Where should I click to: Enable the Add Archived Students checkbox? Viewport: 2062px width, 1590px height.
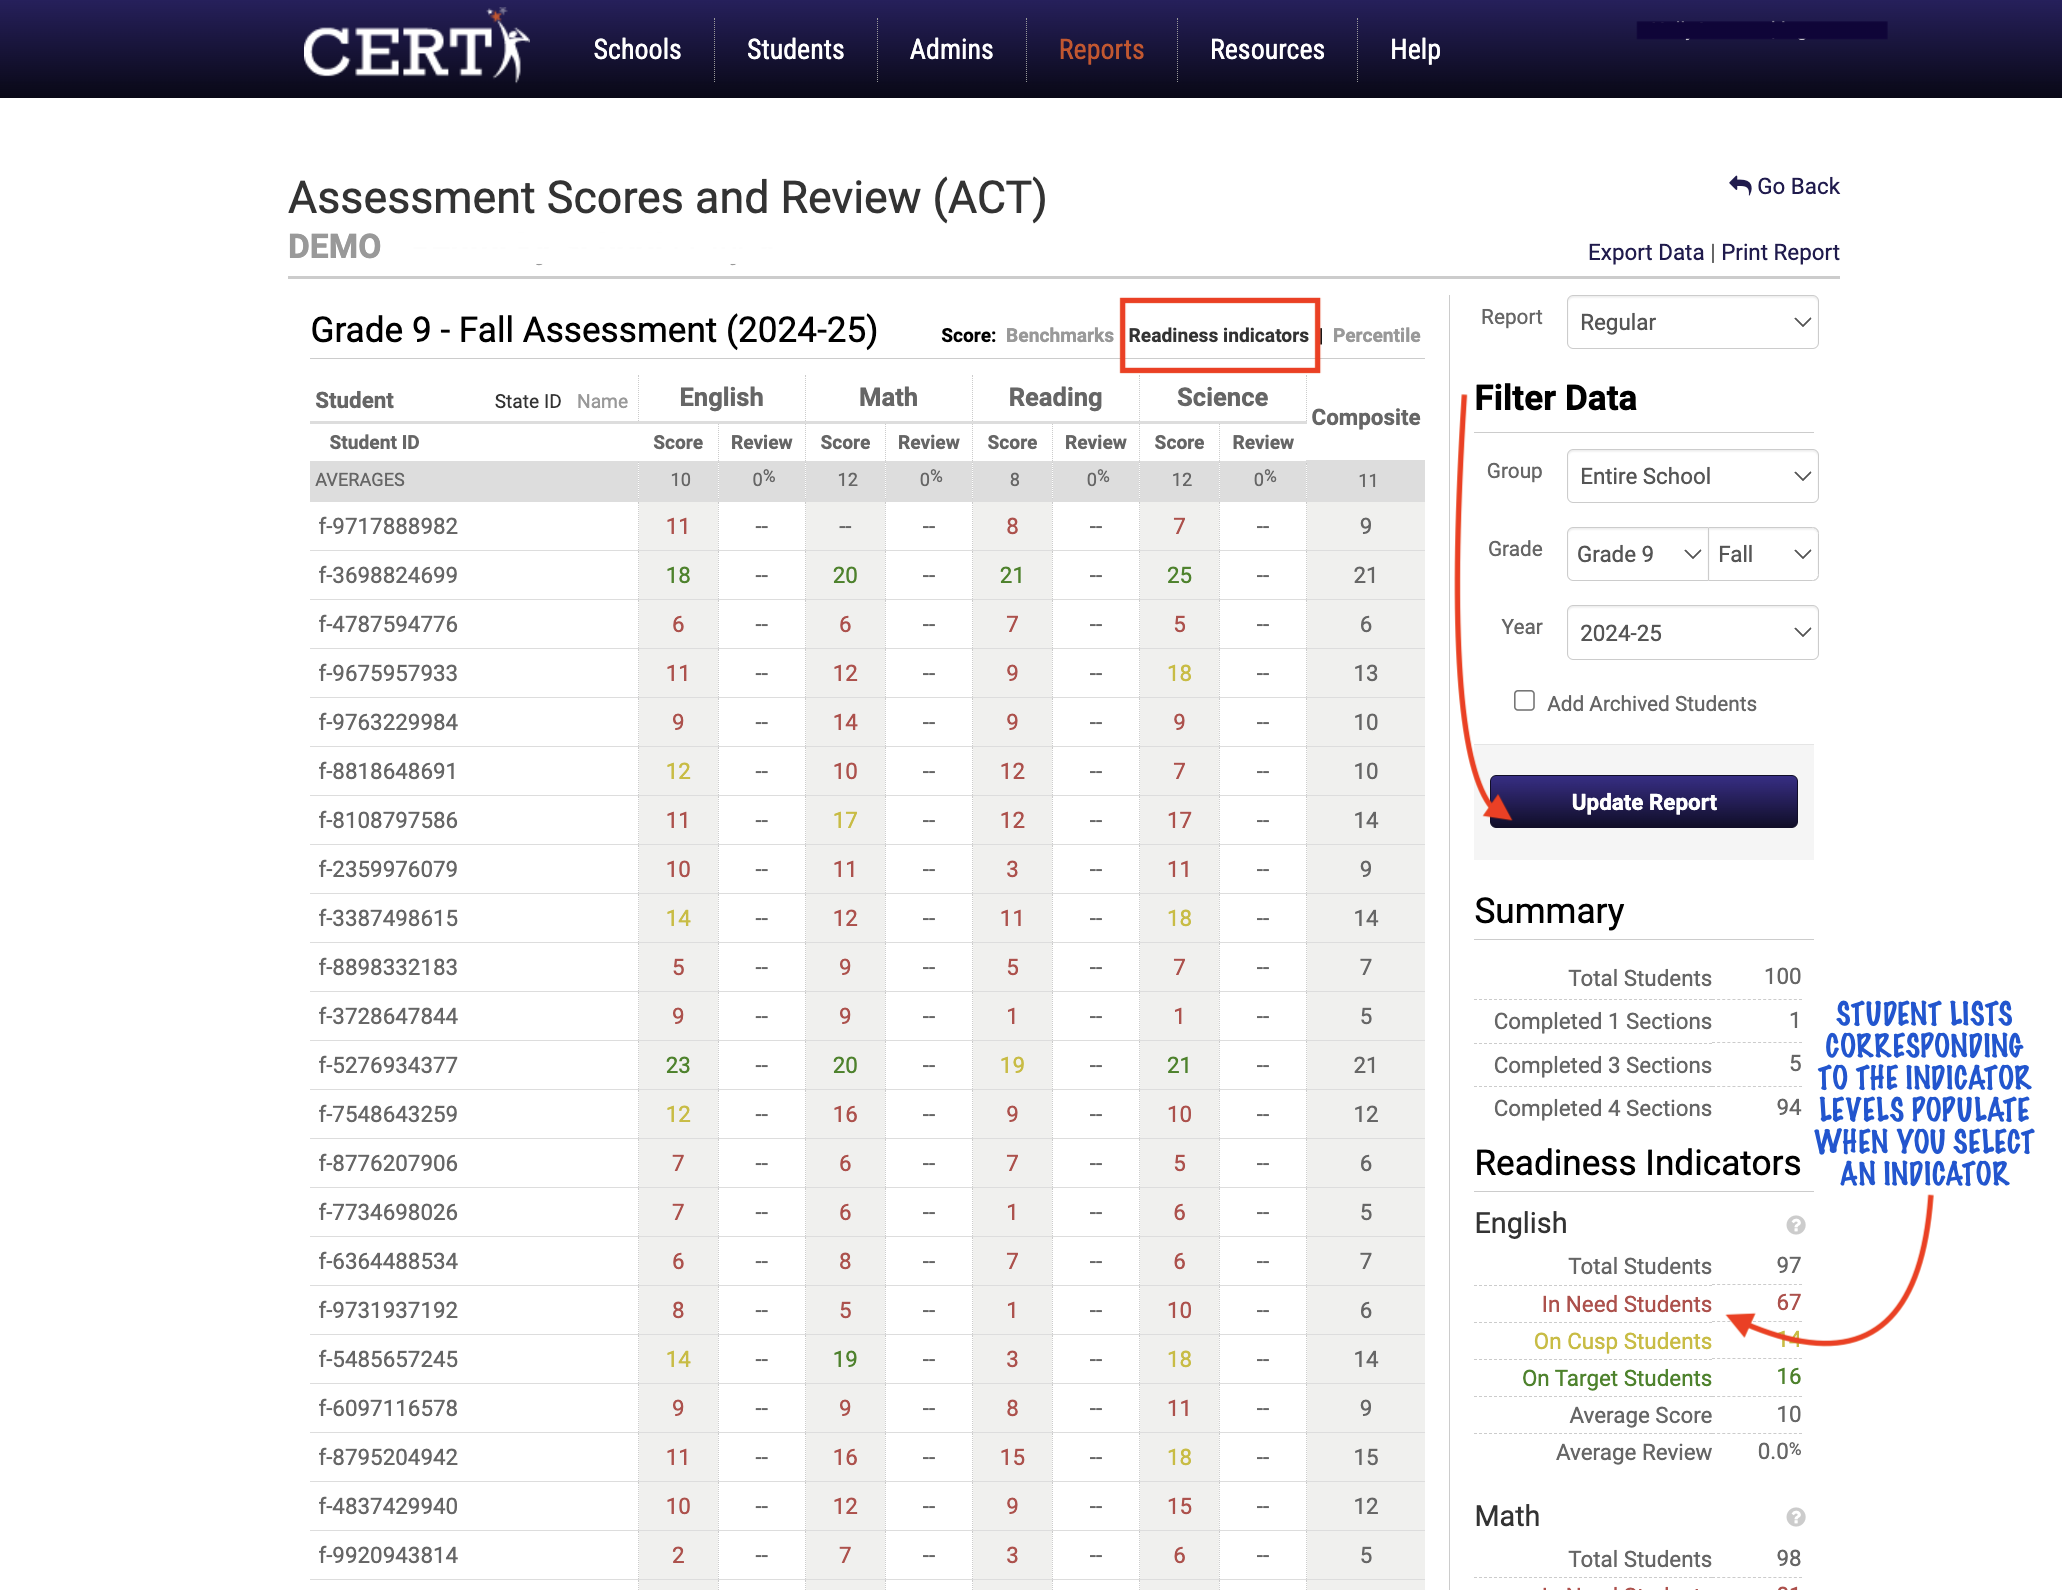coord(1524,701)
